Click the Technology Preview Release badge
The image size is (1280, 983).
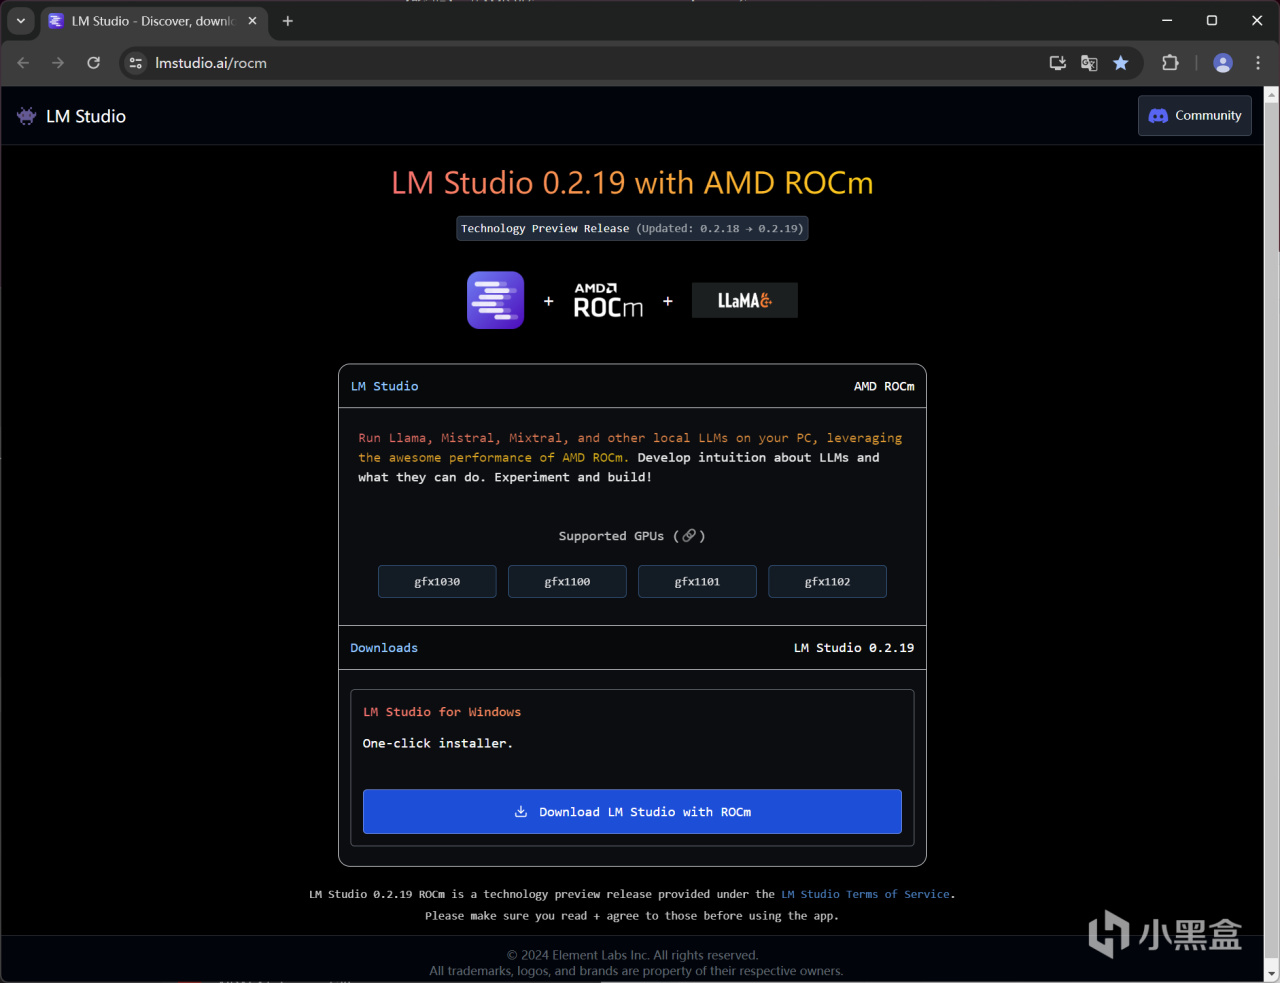point(632,228)
